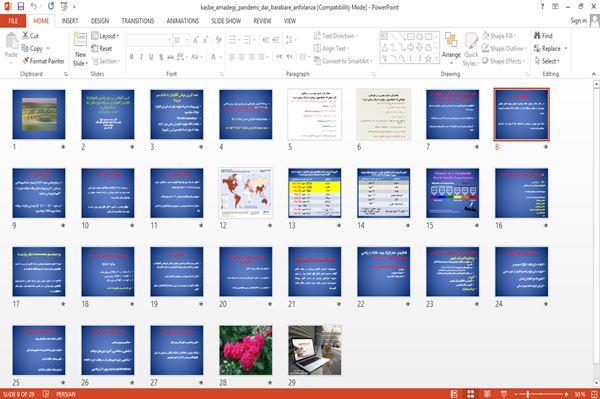Click the New Slide icon

[80, 40]
